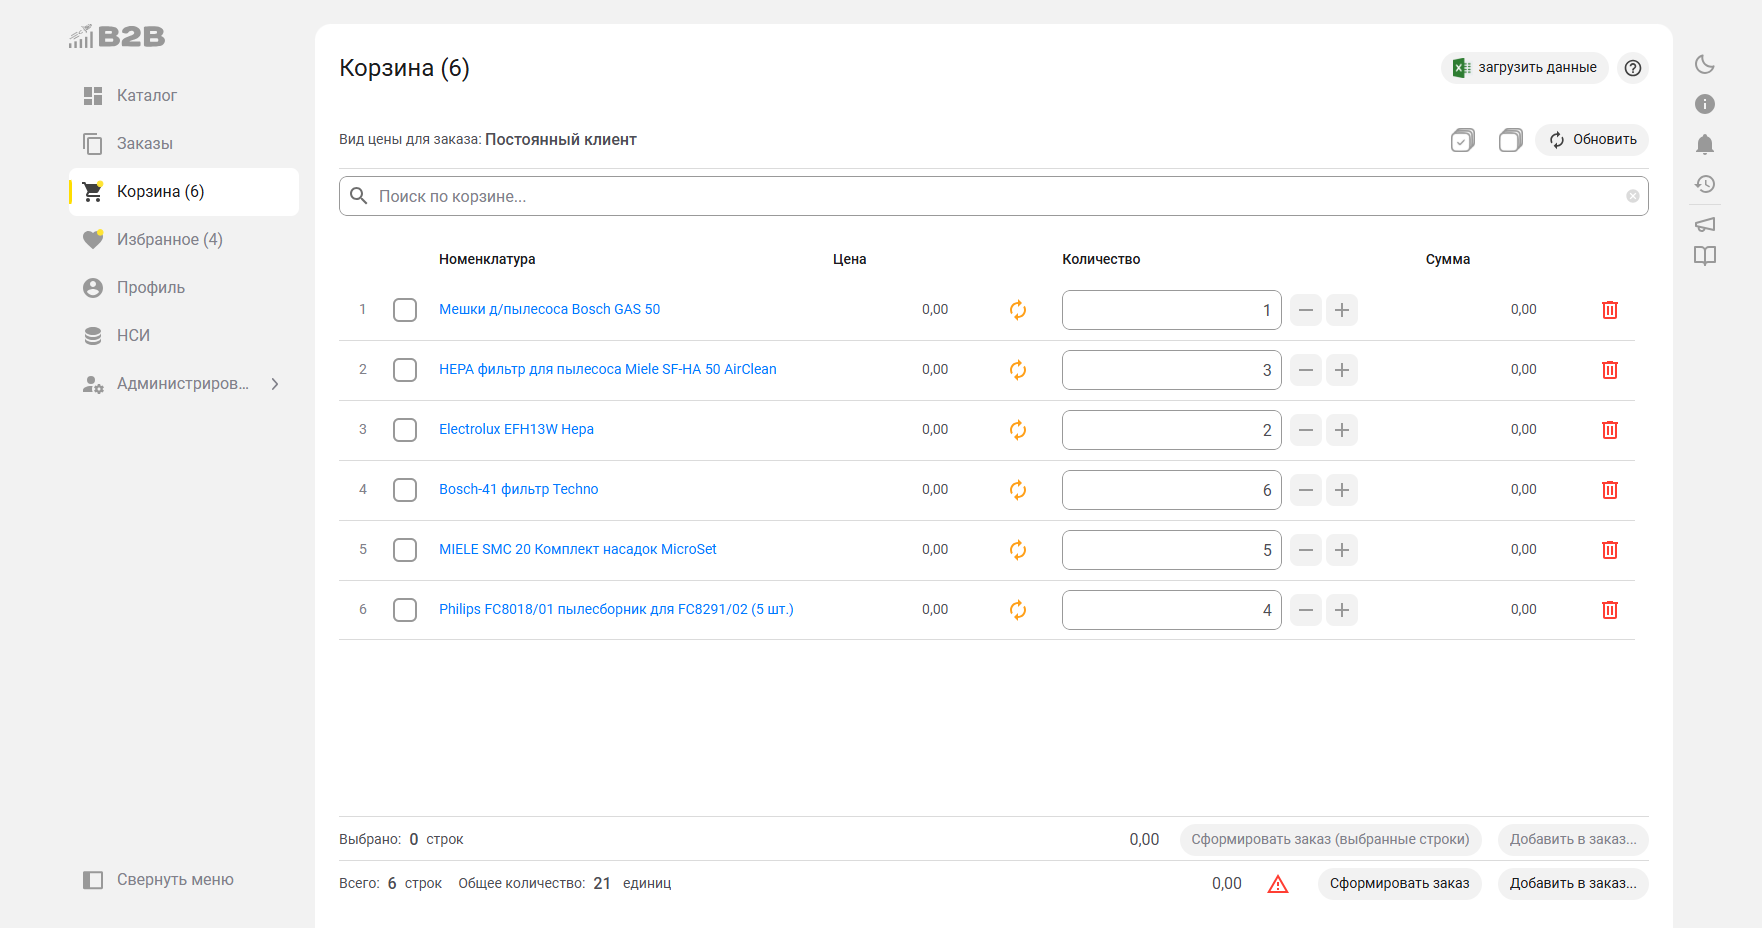Refresh price for MIELE SMC 20 Комплект

1018,550
